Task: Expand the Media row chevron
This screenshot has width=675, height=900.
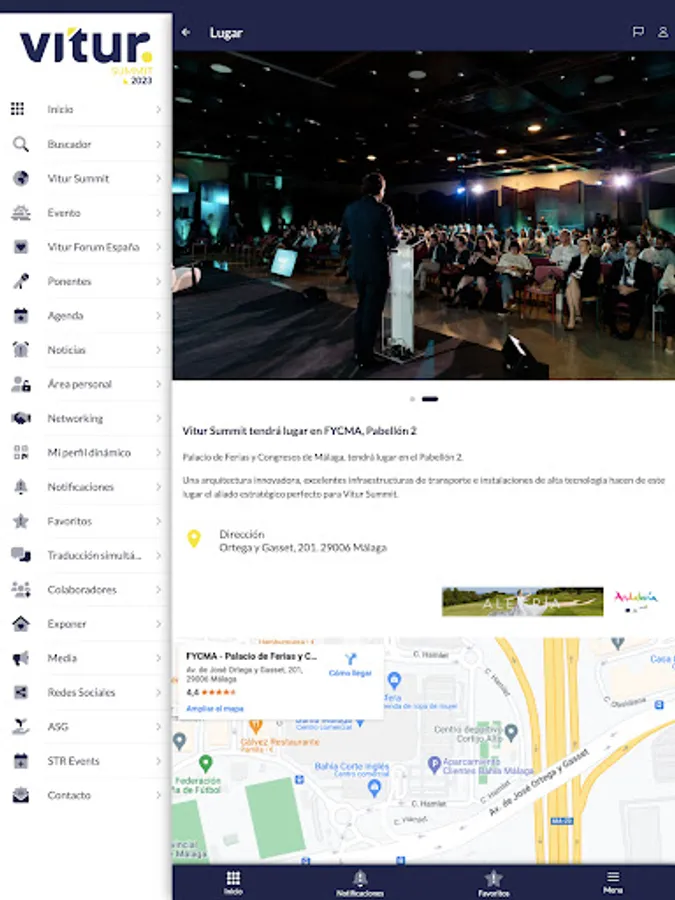Action: (158, 658)
